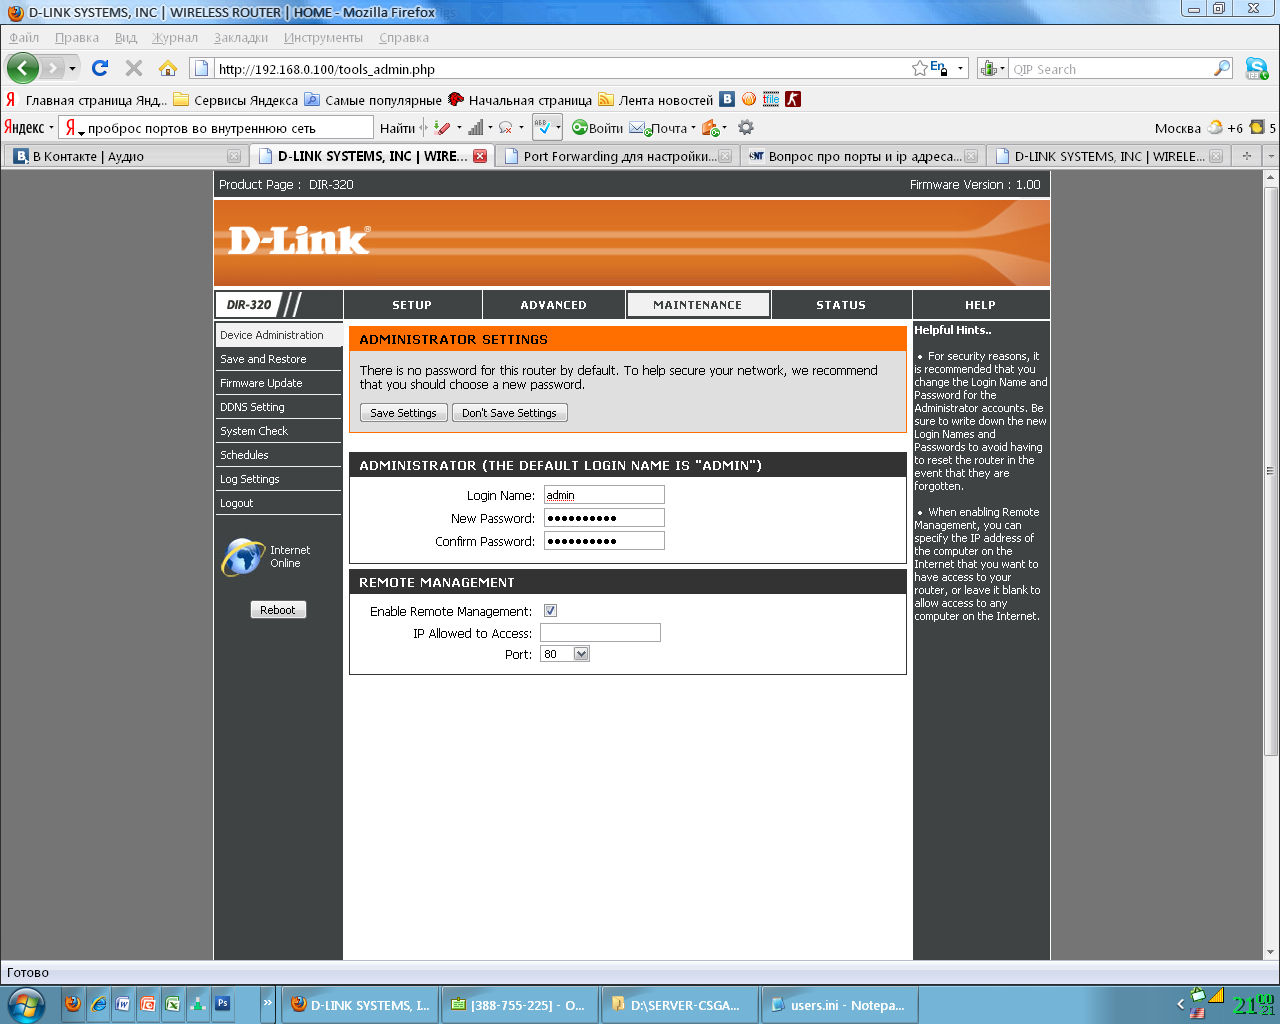Toggle the Enable Remote Management checkbox
This screenshot has width=1280, height=1024.
[x=550, y=611]
